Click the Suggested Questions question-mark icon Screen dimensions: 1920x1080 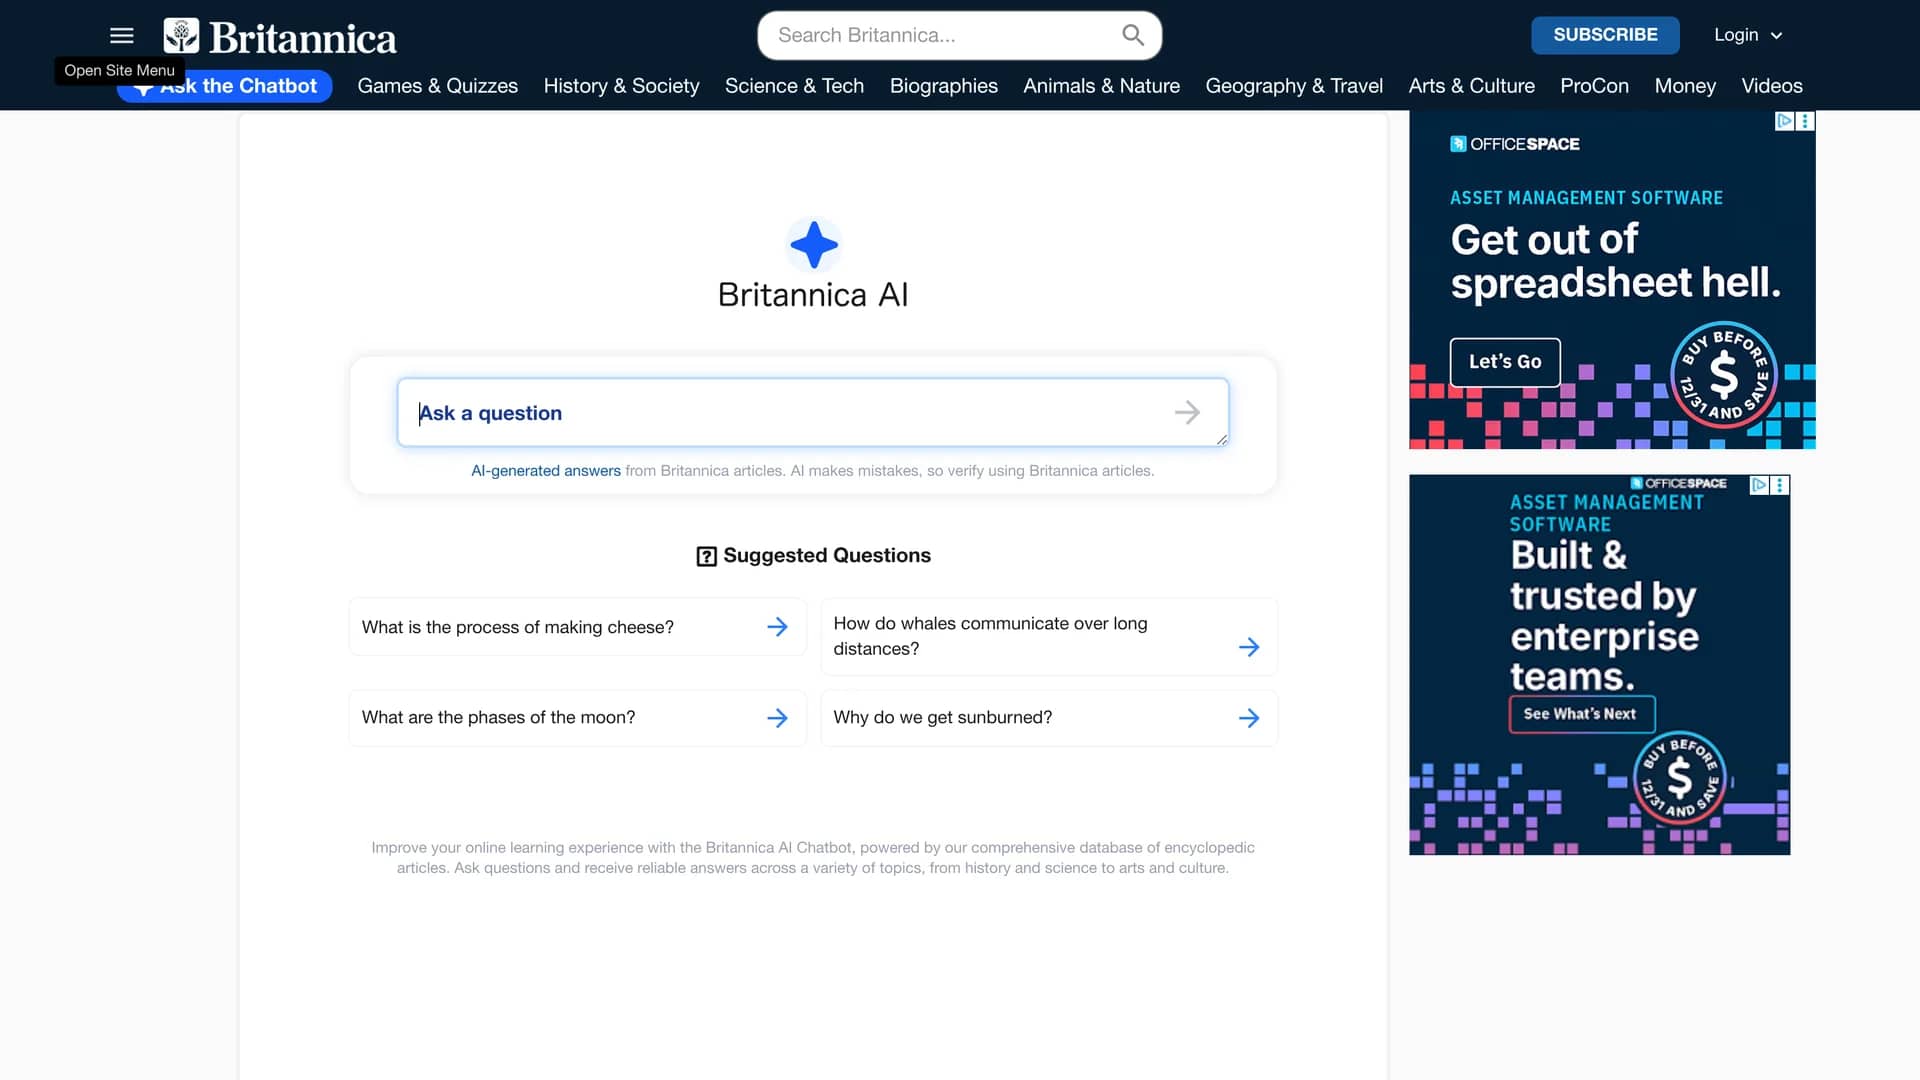[x=706, y=556]
